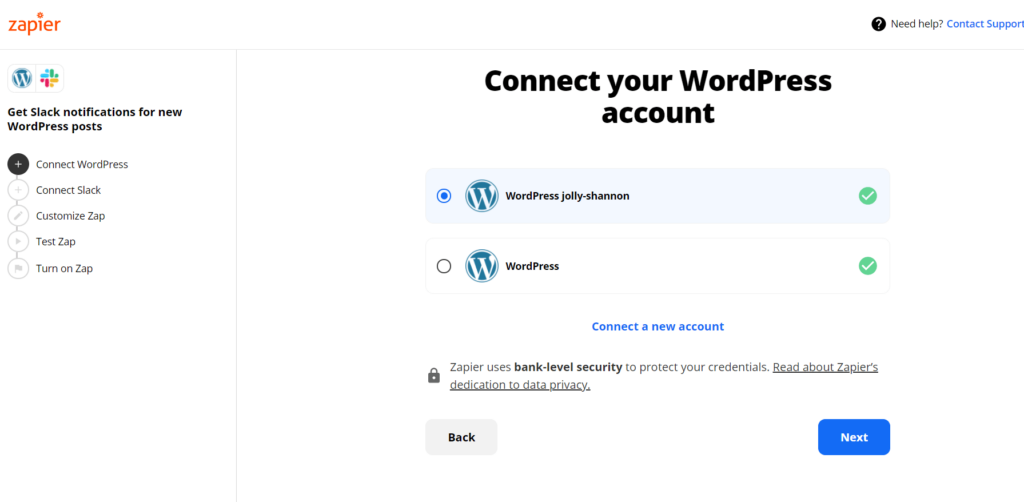Click the 'Need help?' text
The width and height of the screenshot is (1024, 502).
click(917, 24)
